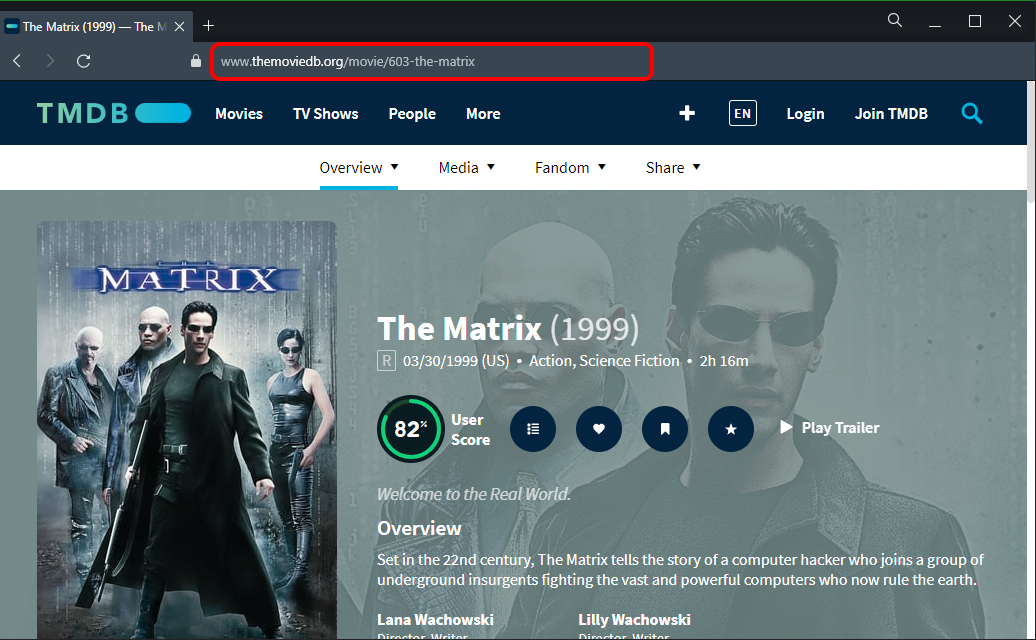The image size is (1036, 640).
Task: Mark The Matrix as favorite with heart icon
Action: pyautogui.click(x=599, y=429)
